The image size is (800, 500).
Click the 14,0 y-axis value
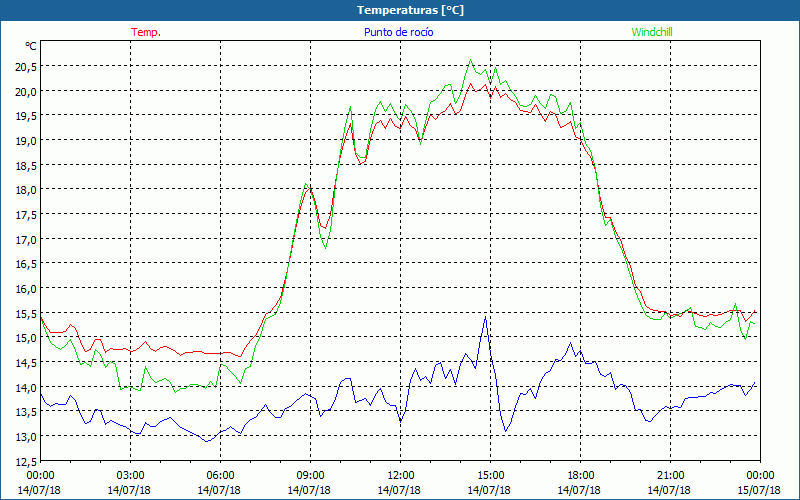pyautogui.click(x=27, y=387)
